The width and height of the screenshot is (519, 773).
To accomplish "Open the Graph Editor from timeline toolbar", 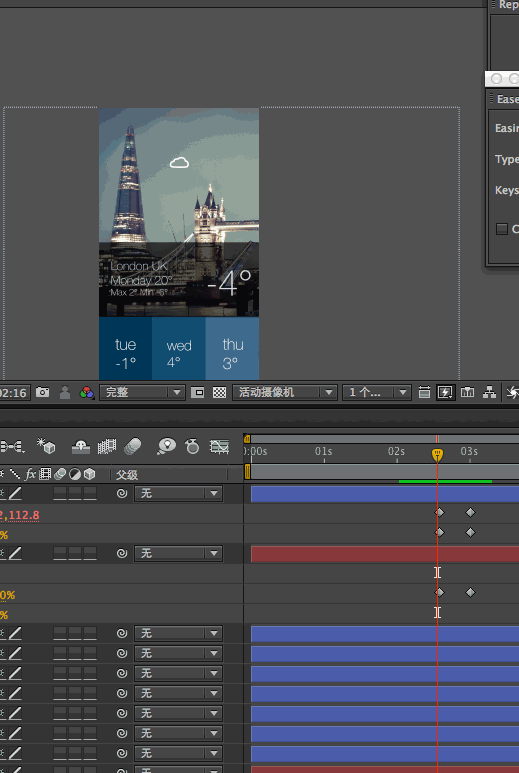I will (219, 447).
